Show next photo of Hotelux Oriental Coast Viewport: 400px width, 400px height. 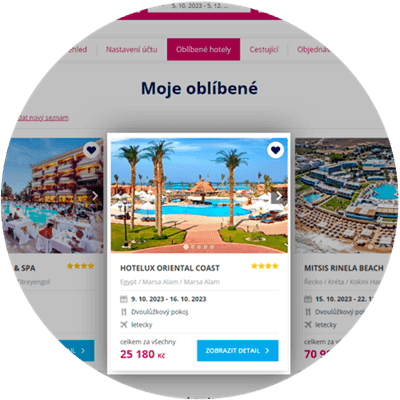pos(278,197)
